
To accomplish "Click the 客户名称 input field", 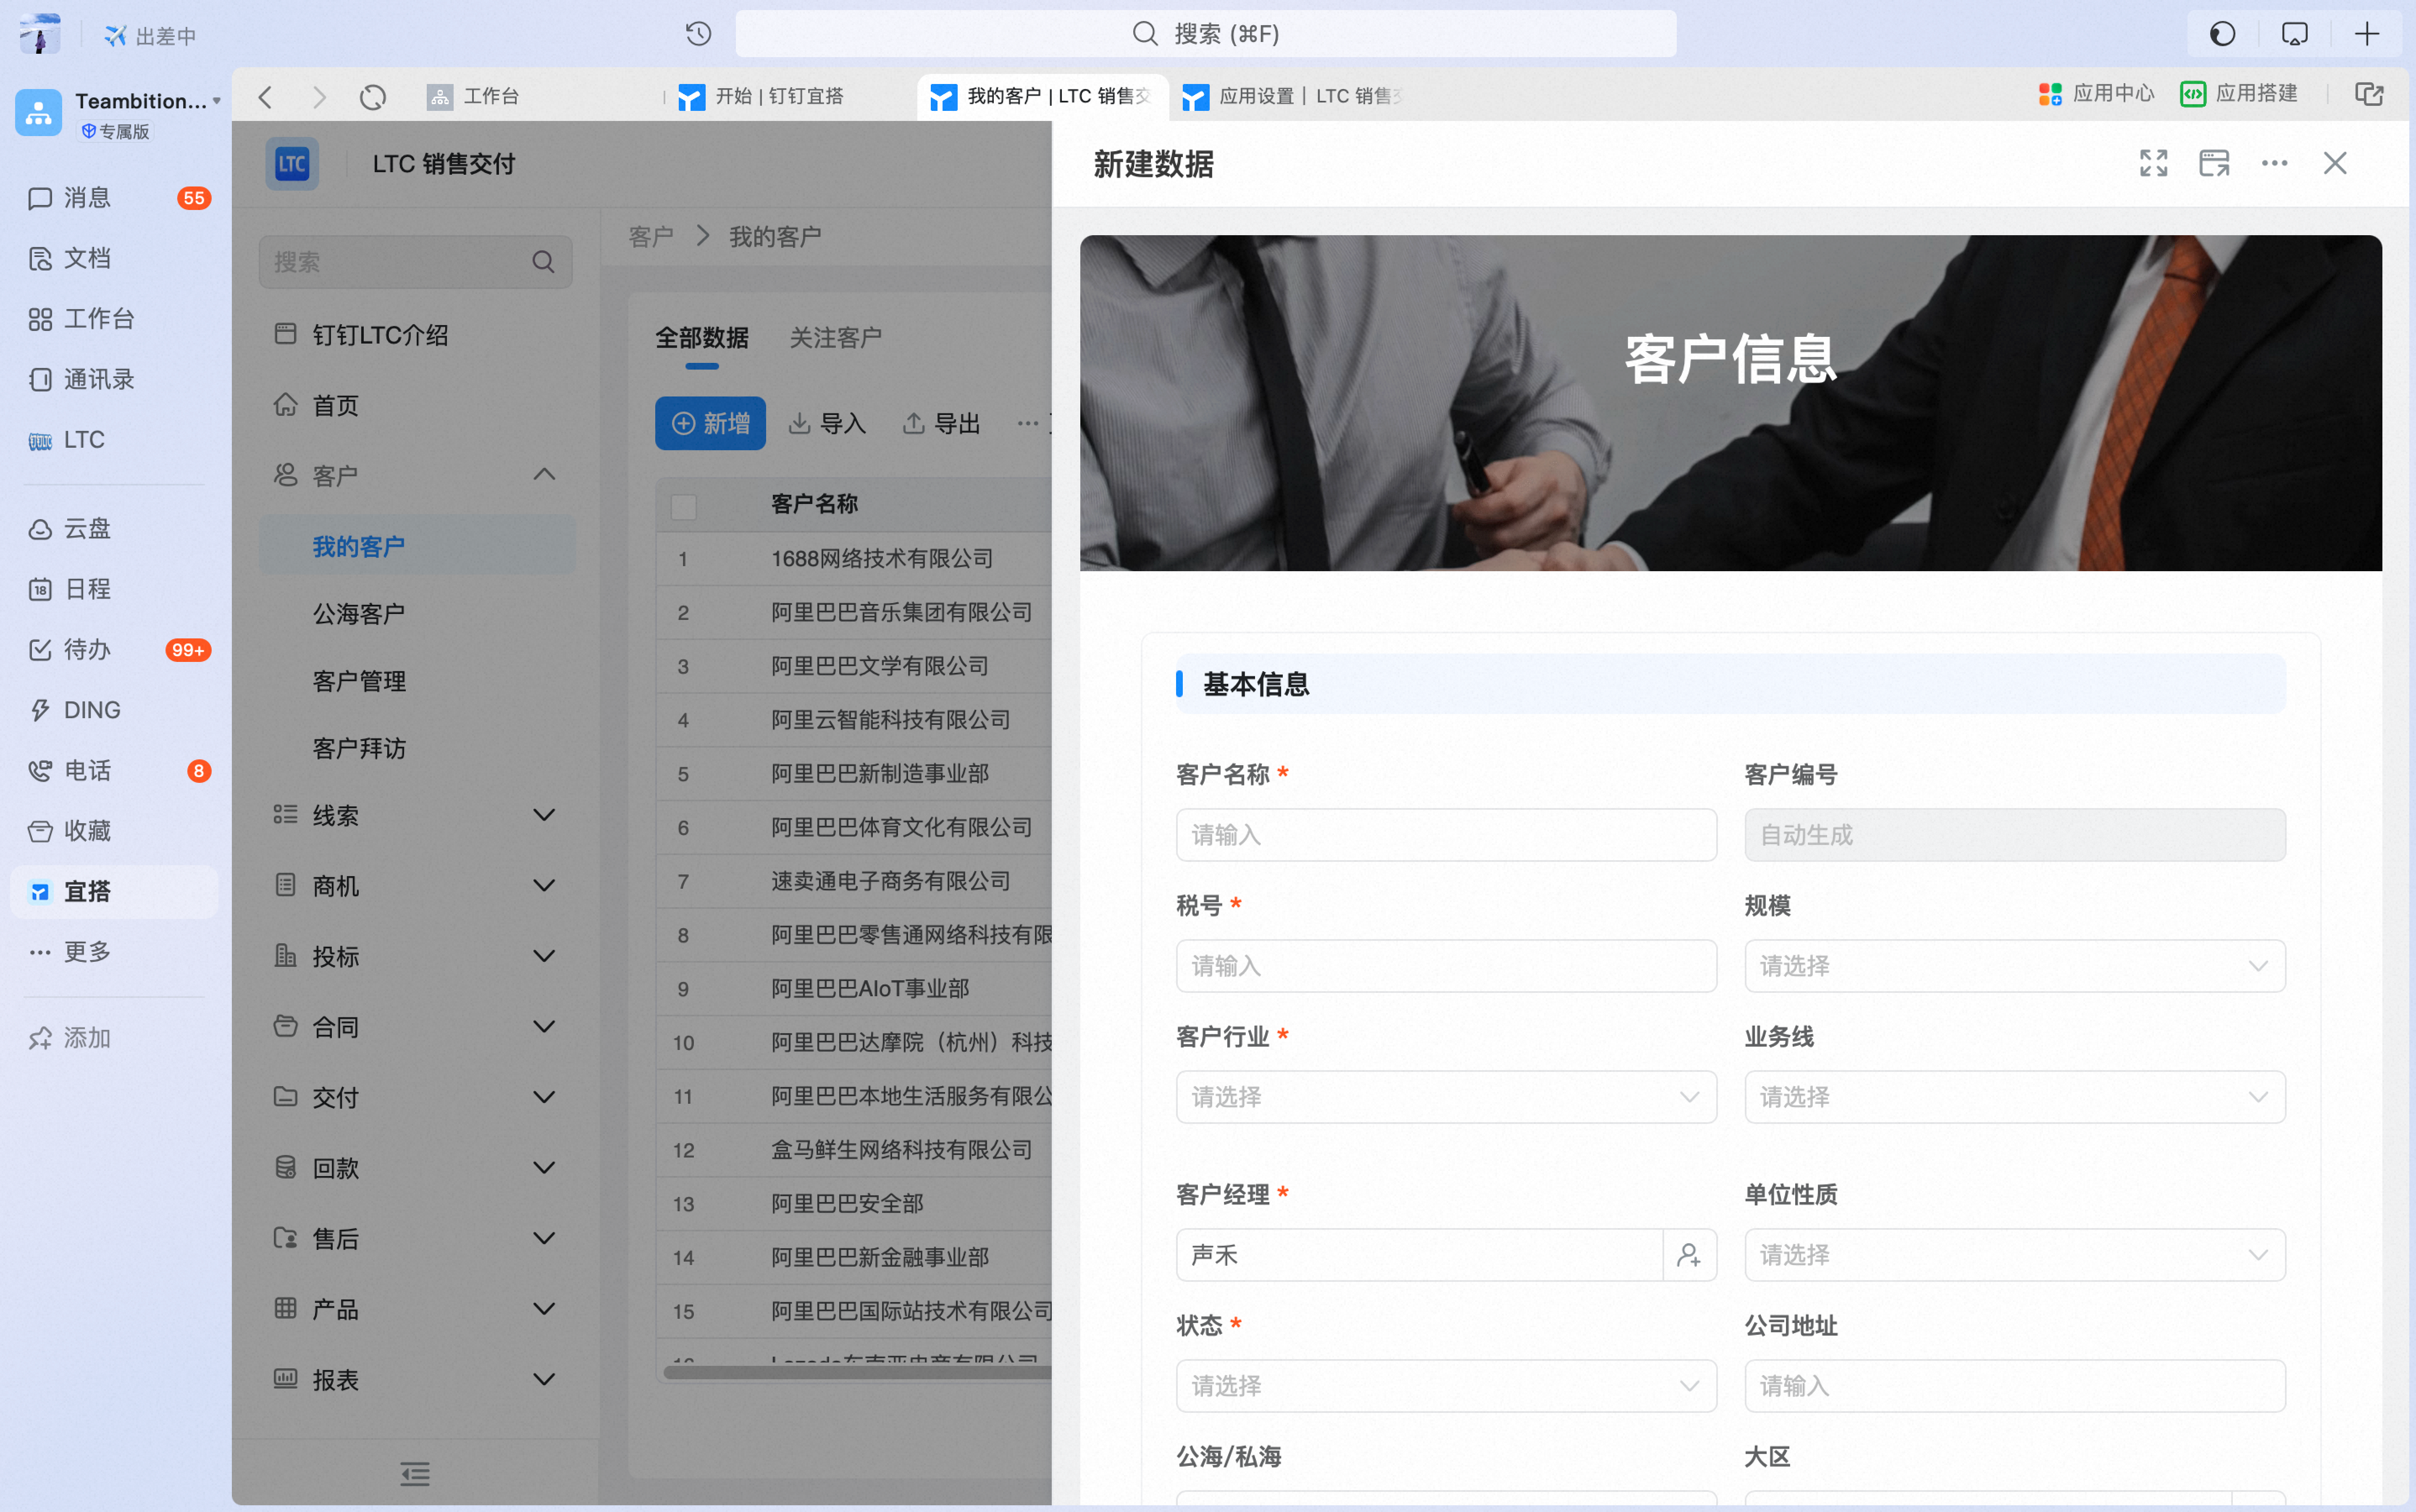I will click(1446, 835).
